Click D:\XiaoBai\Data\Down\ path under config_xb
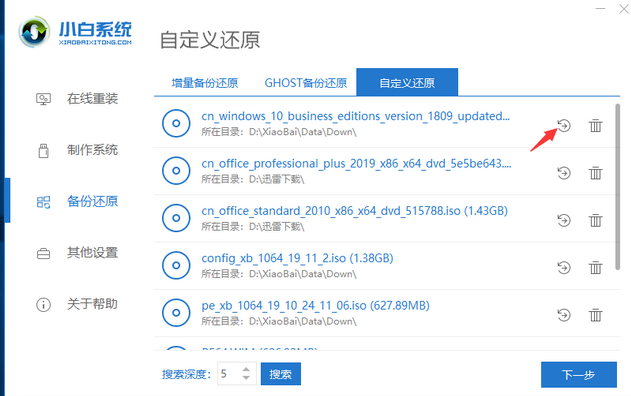The width and height of the screenshot is (631, 396). (303, 274)
